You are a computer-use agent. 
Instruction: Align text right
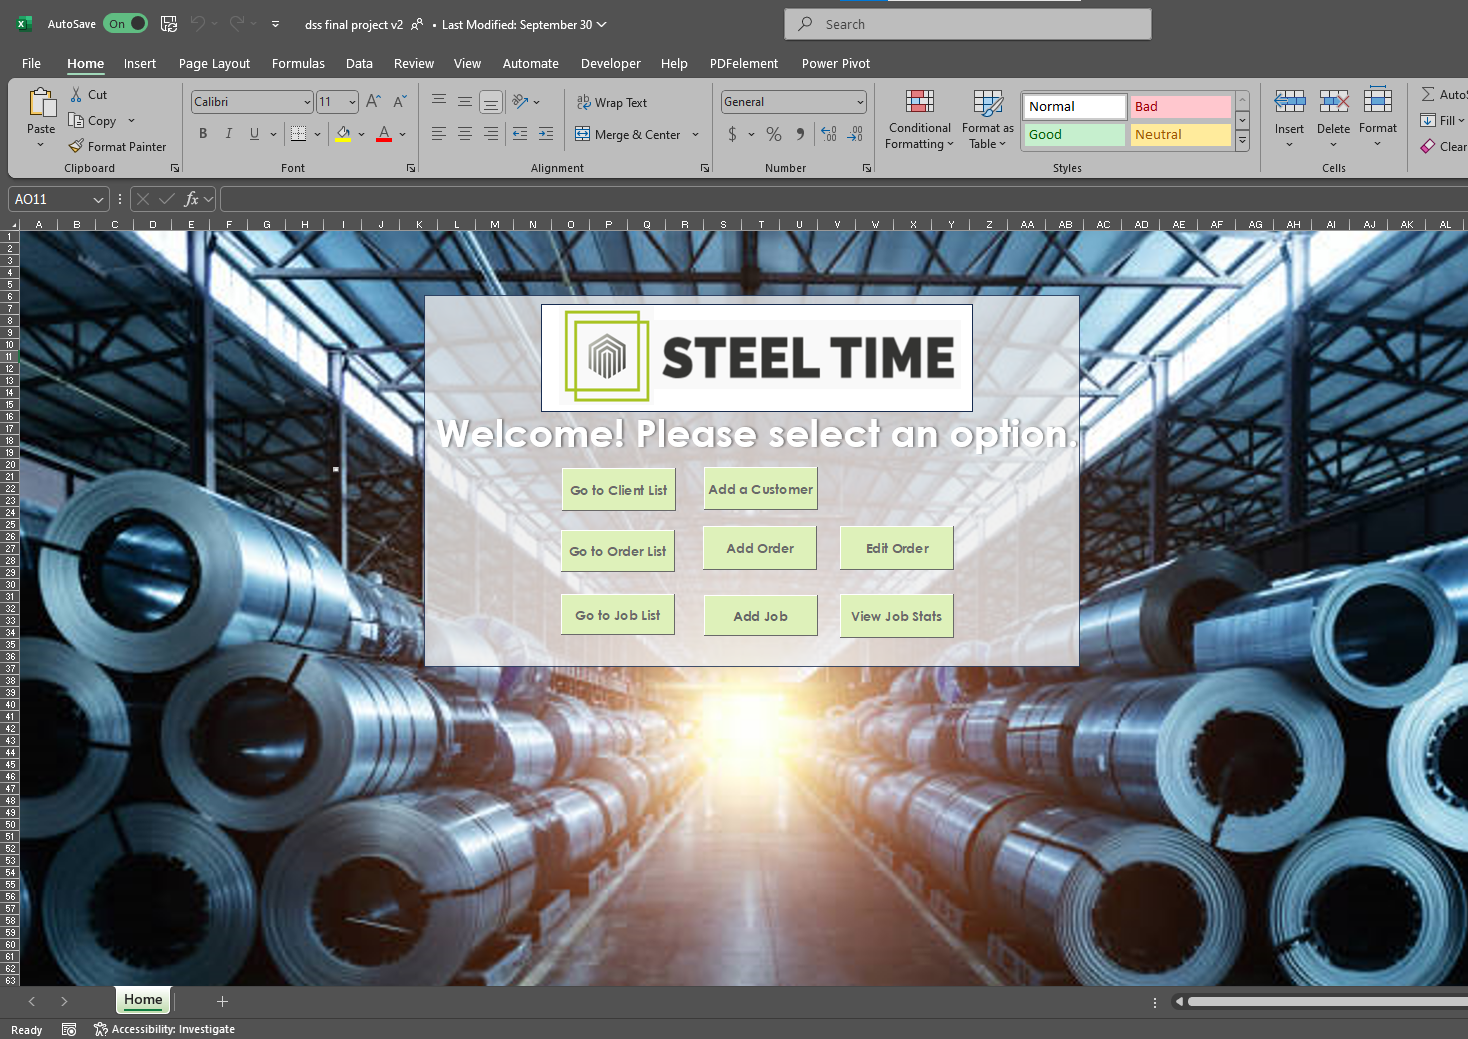tap(491, 134)
